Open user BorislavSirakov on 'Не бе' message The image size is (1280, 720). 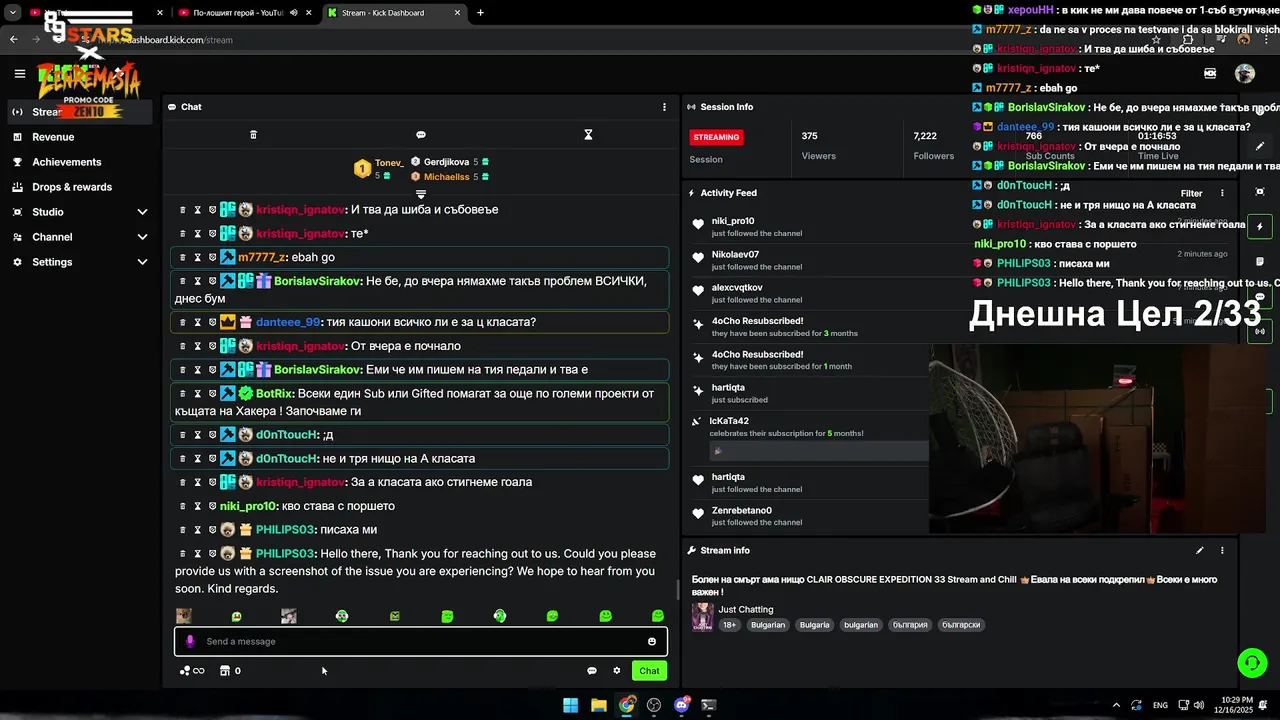click(317, 281)
